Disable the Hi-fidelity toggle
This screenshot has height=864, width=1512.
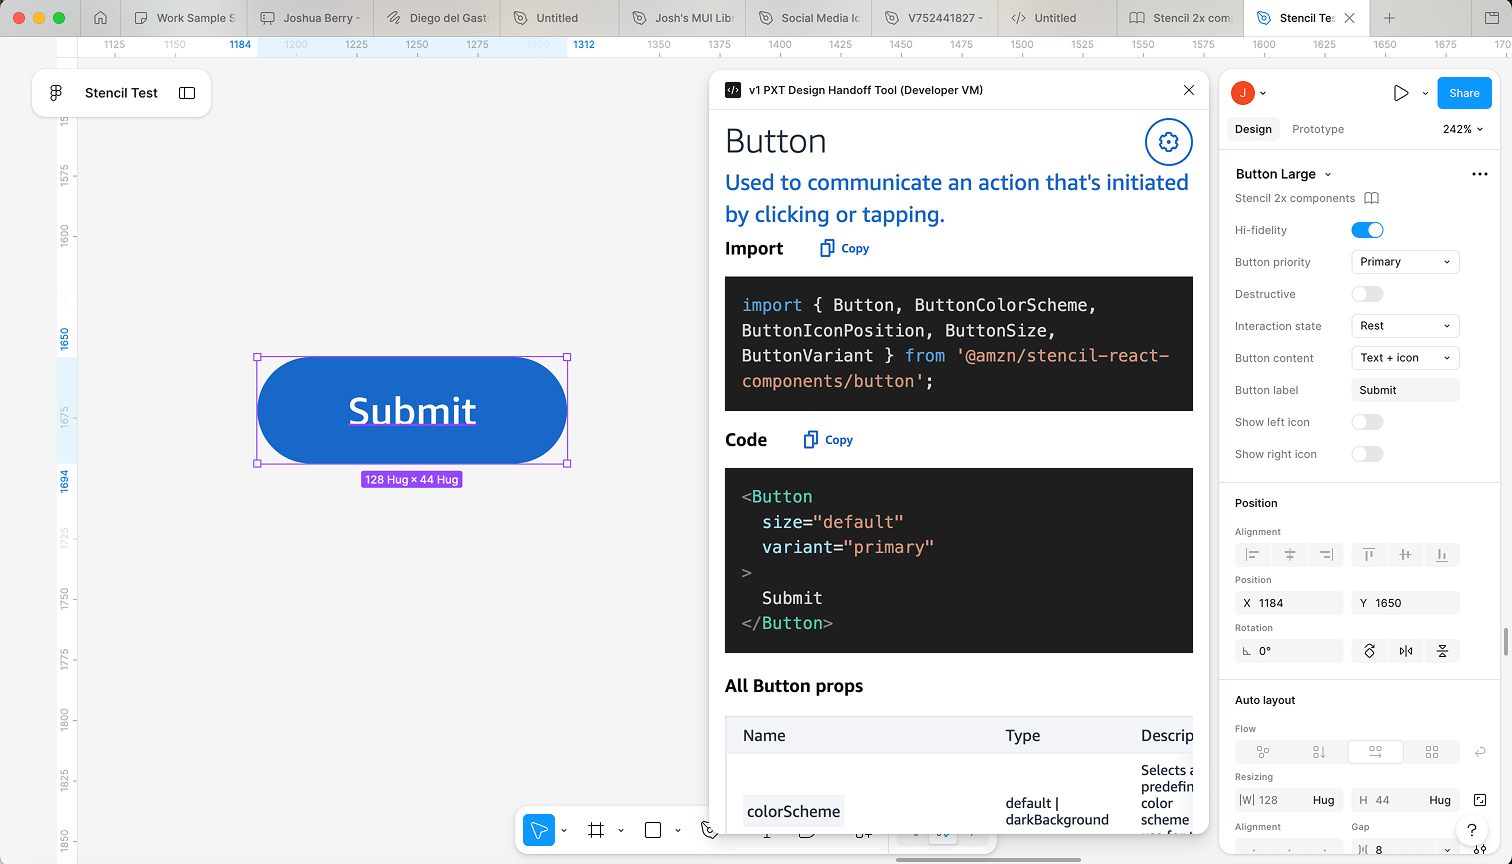(1367, 229)
